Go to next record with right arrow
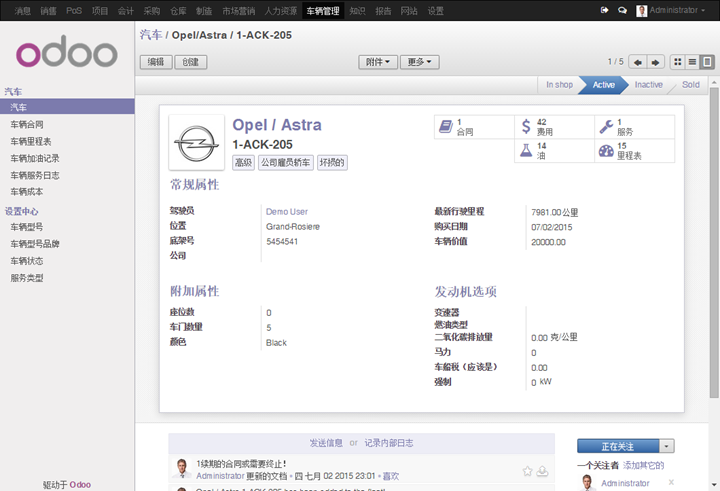This screenshot has height=491, width=720. point(655,62)
